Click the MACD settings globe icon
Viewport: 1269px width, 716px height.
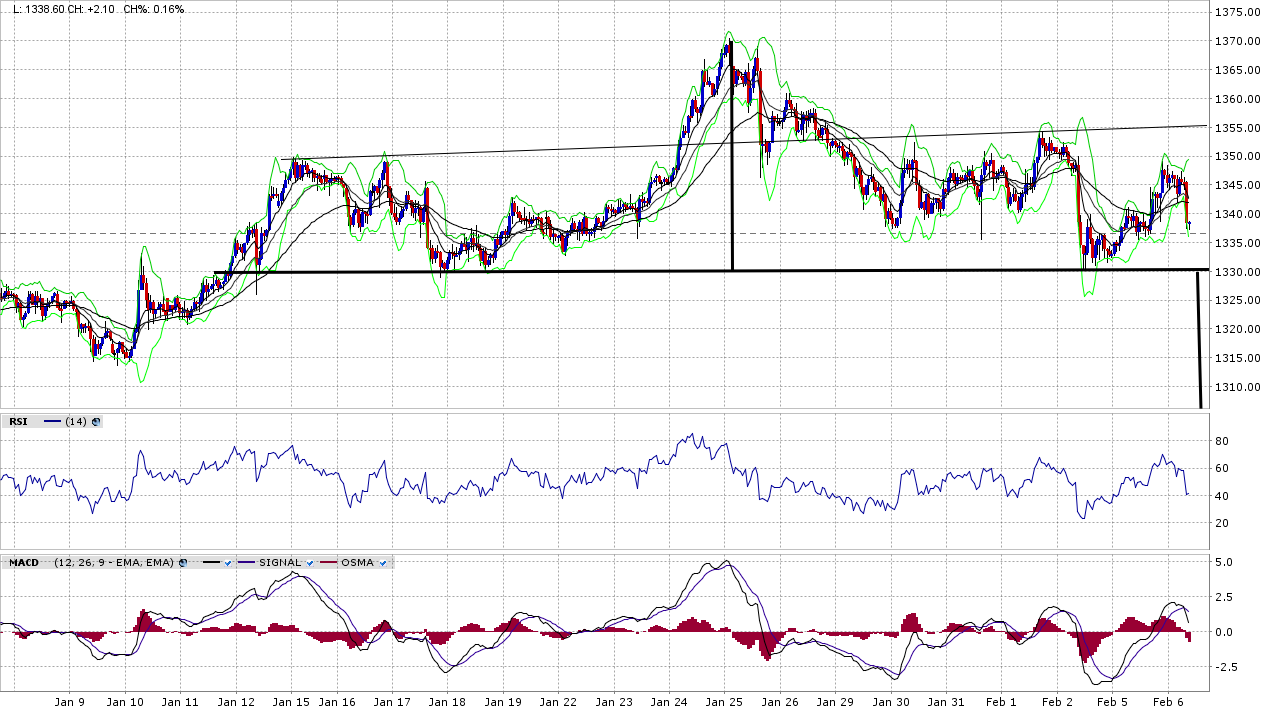[182, 563]
